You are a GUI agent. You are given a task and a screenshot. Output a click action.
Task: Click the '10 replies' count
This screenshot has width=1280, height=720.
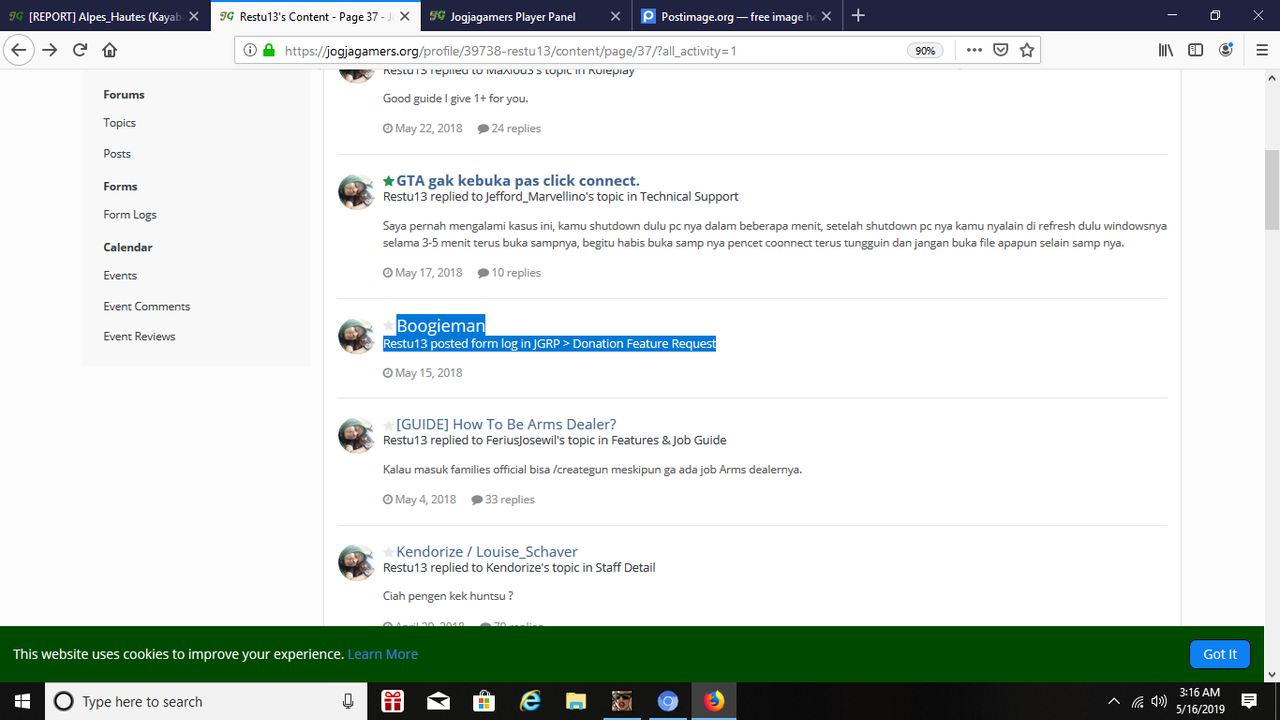tap(509, 273)
